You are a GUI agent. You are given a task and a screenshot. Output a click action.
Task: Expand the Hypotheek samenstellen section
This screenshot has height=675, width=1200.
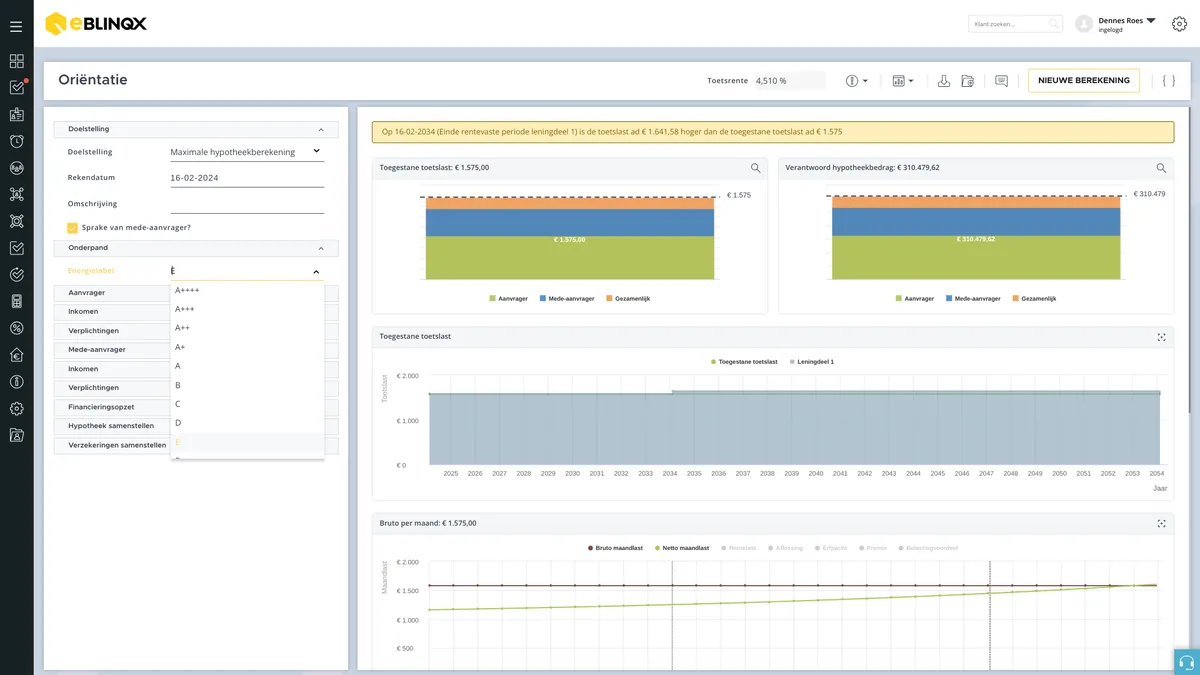click(112, 426)
